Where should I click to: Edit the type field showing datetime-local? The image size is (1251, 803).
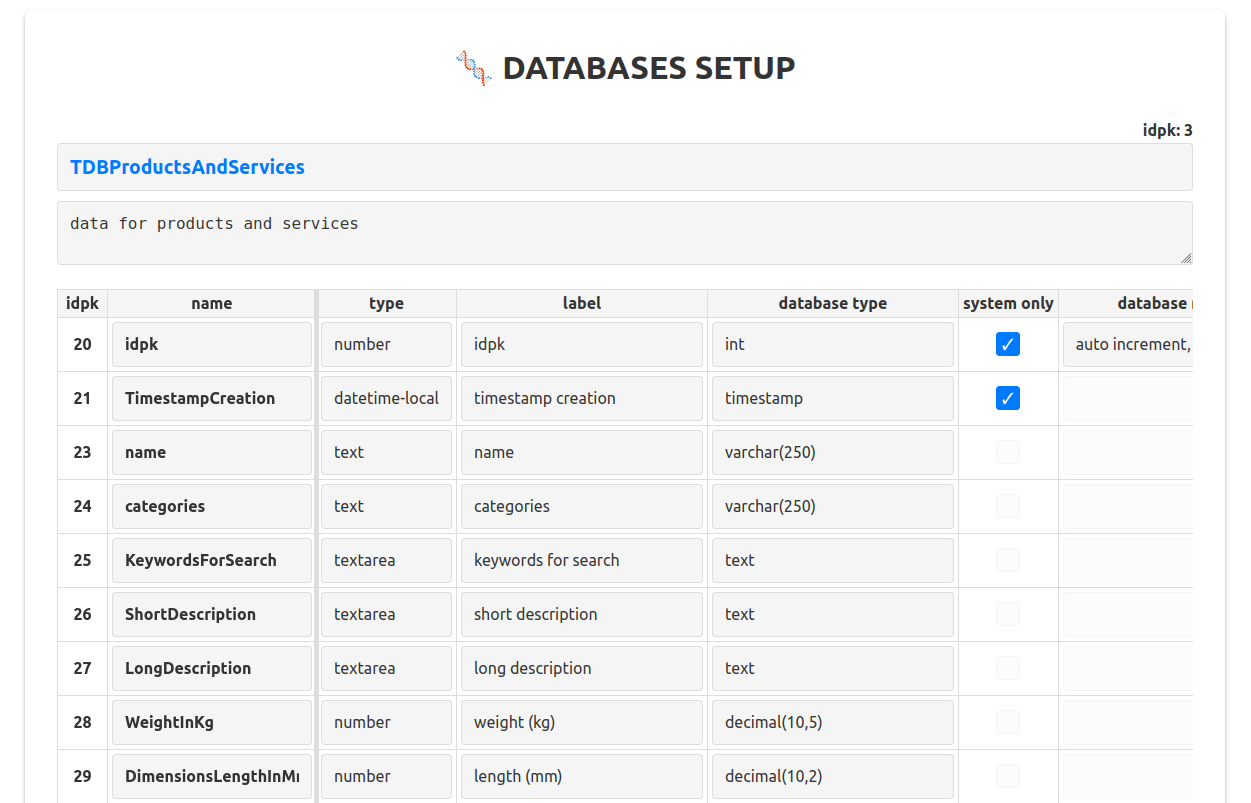pyautogui.click(x=386, y=398)
